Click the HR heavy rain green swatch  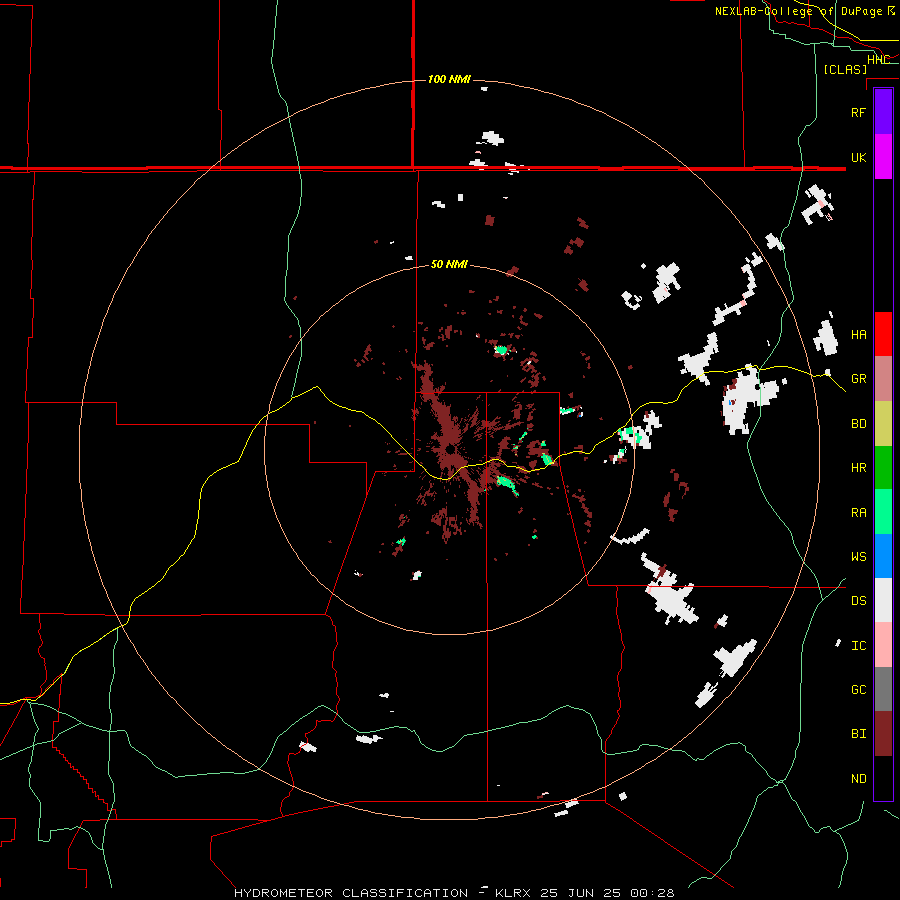[x=883, y=468]
